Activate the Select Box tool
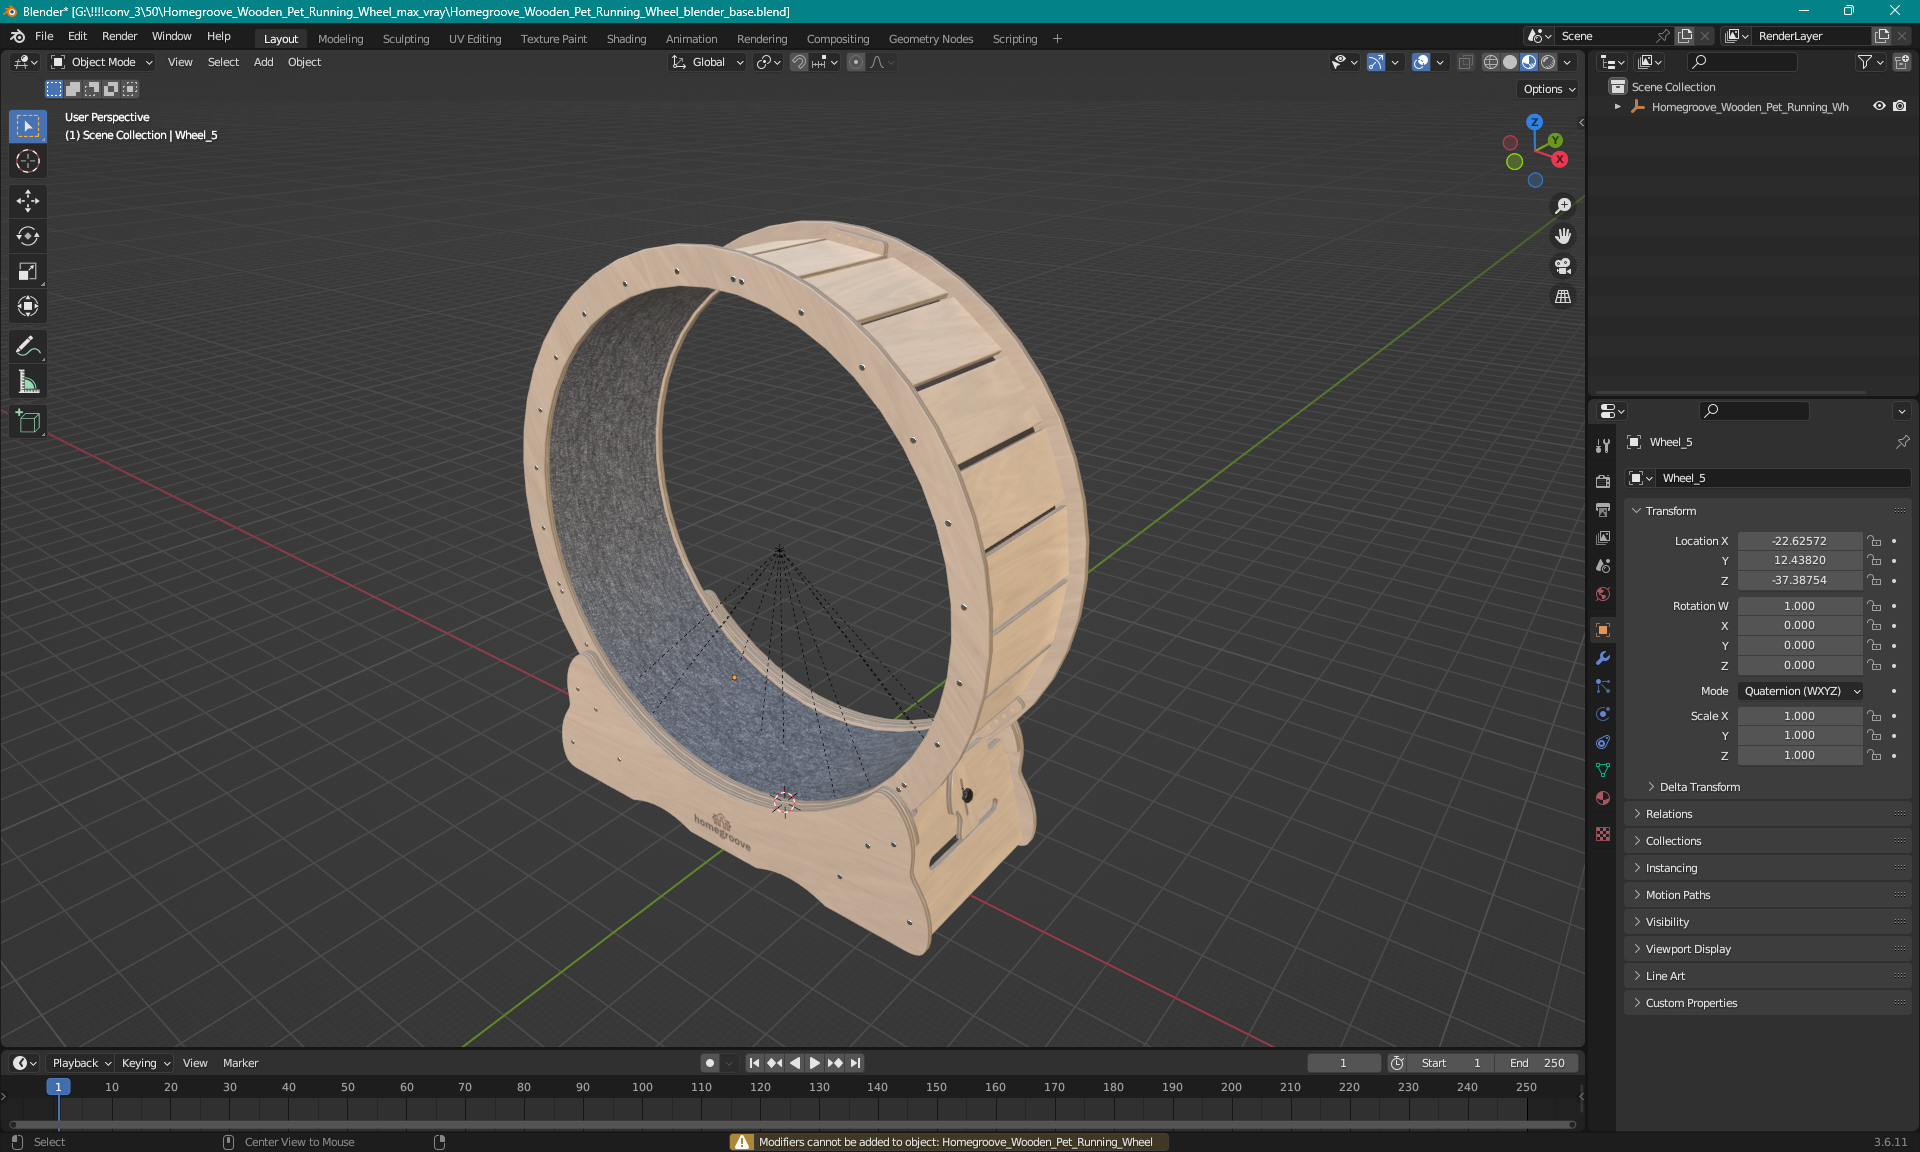The image size is (1920, 1152). tap(28, 126)
